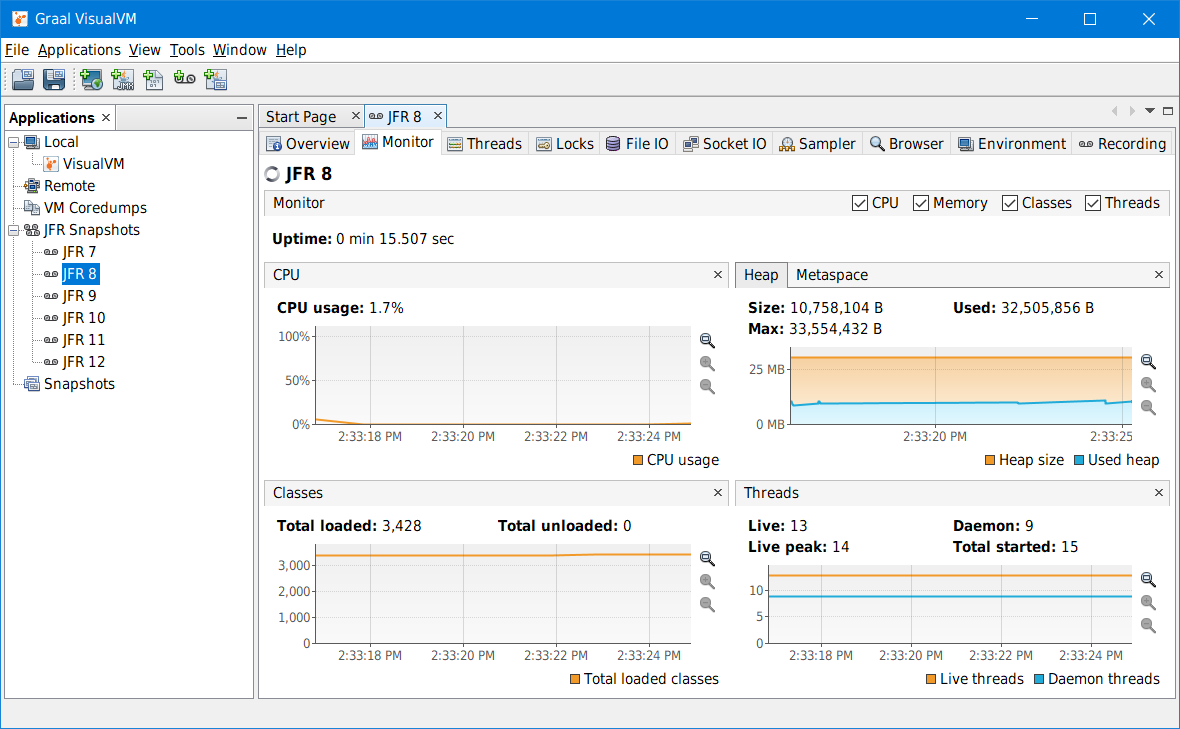Close the Classes chart panel
Screen dimensions: 1180x729
718,493
